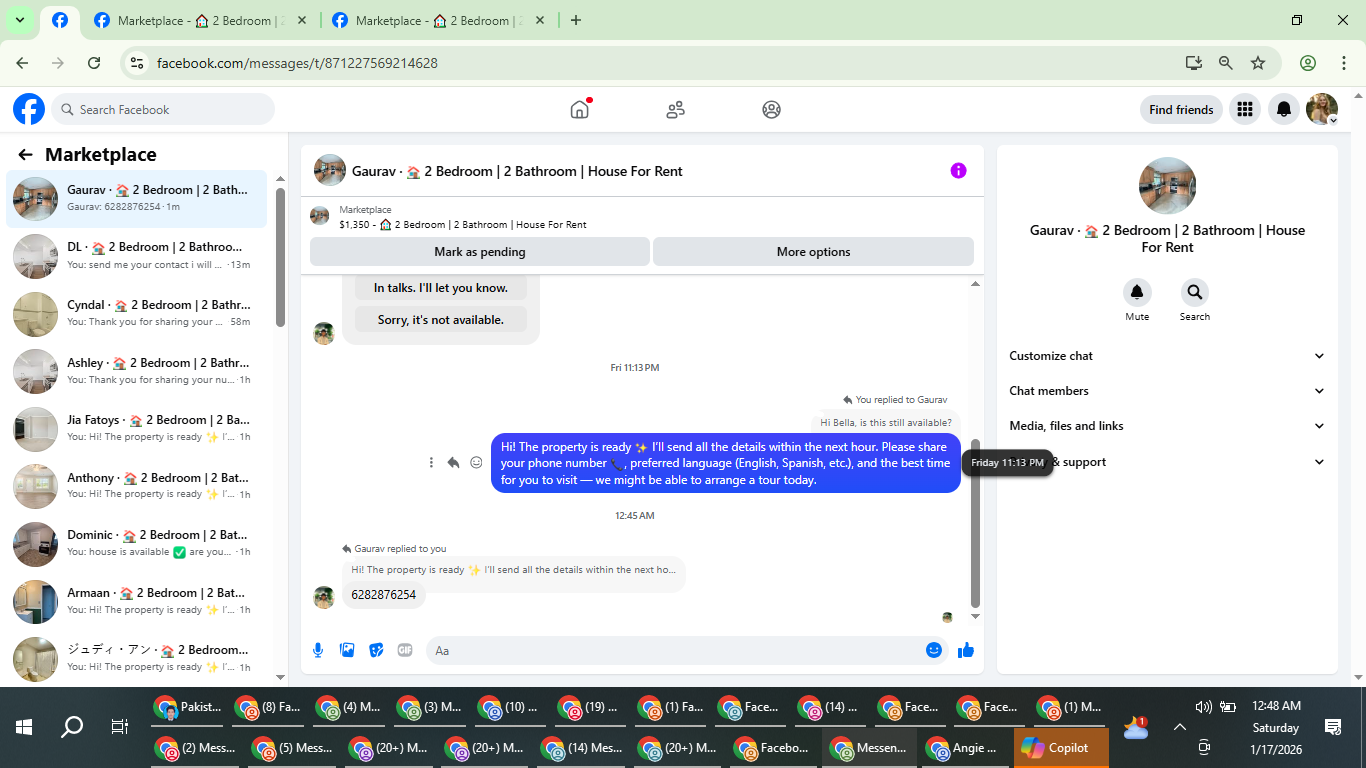Open Chrome's three-dot menu
Viewport: 1366px width, 768px height.
(1344, 63)
